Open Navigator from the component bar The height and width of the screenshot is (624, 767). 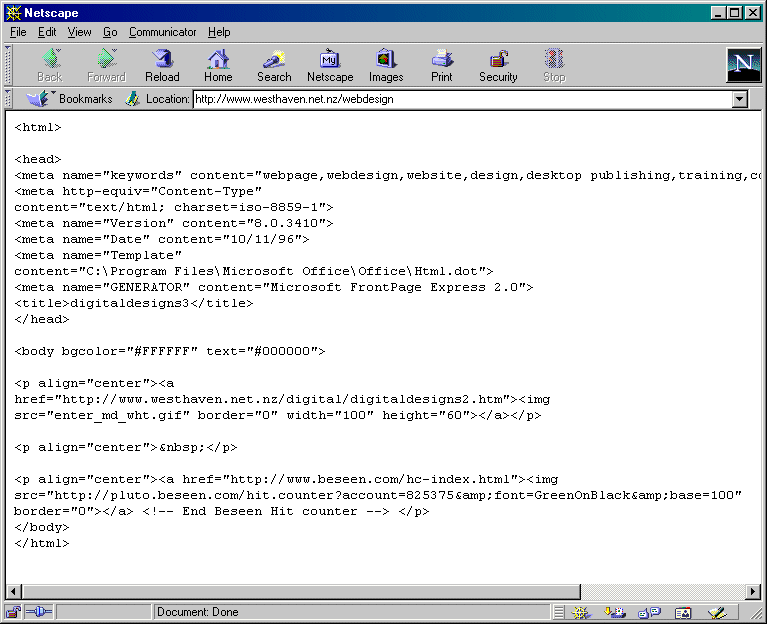click(581, 612)
